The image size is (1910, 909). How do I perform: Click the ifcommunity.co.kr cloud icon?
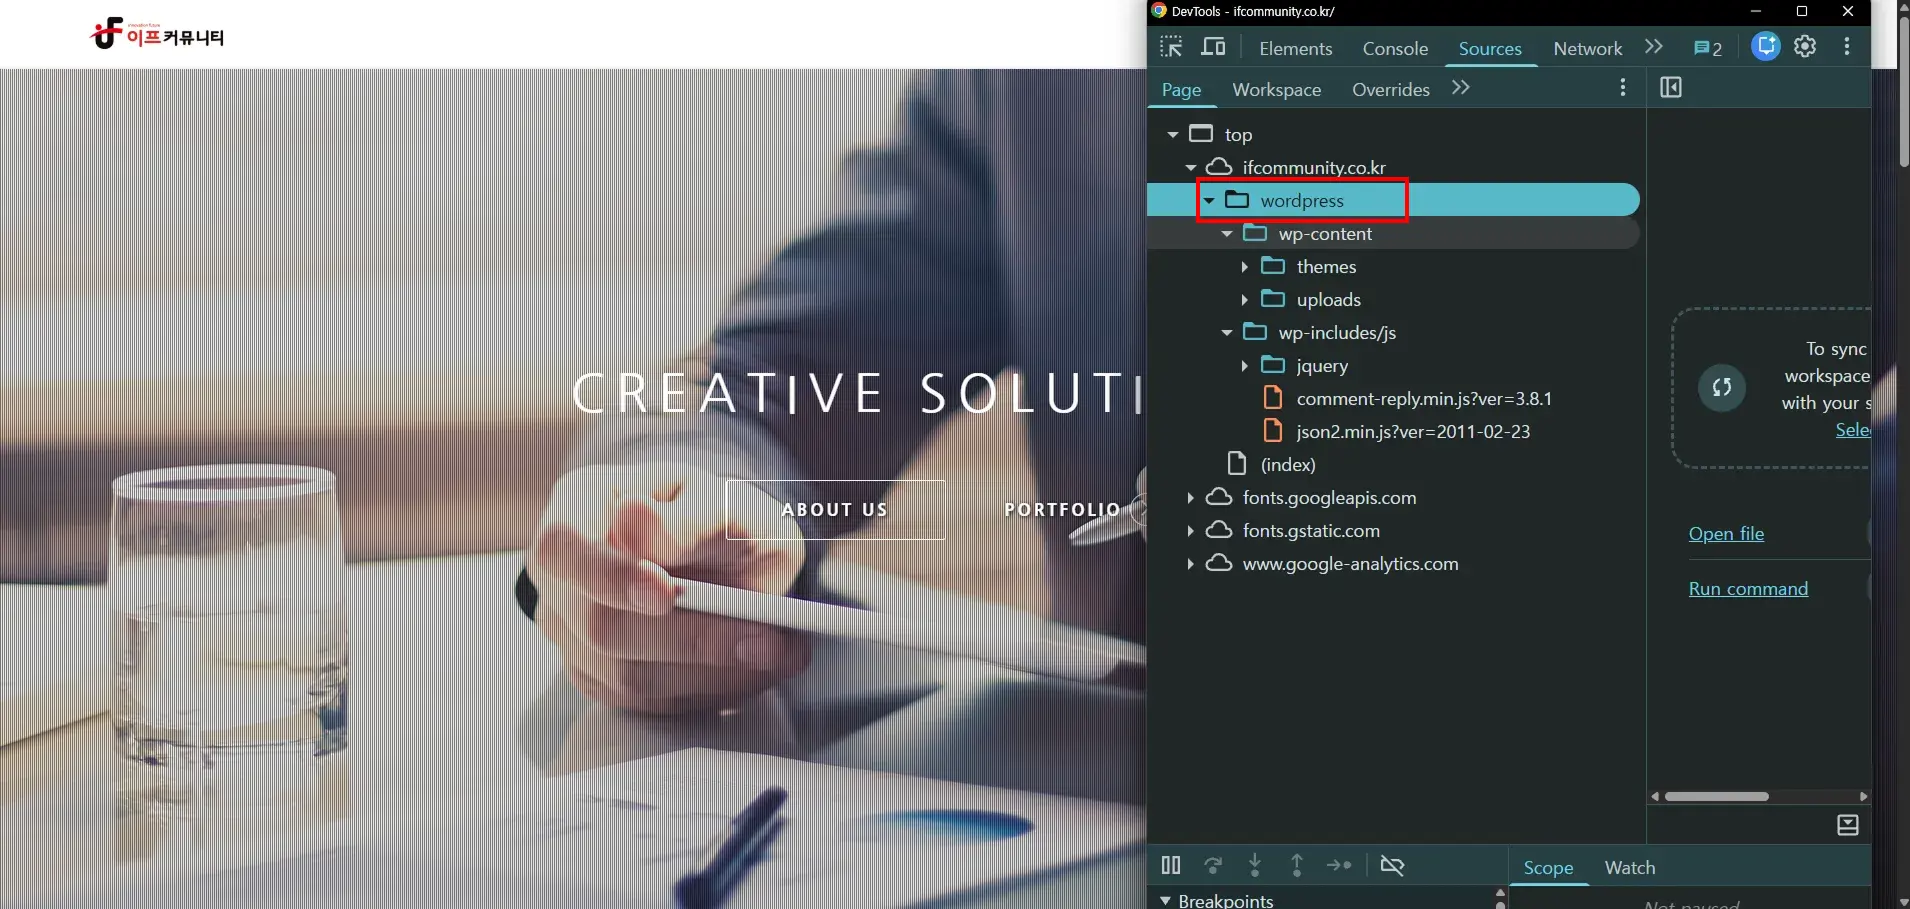tap(1219, 166)
